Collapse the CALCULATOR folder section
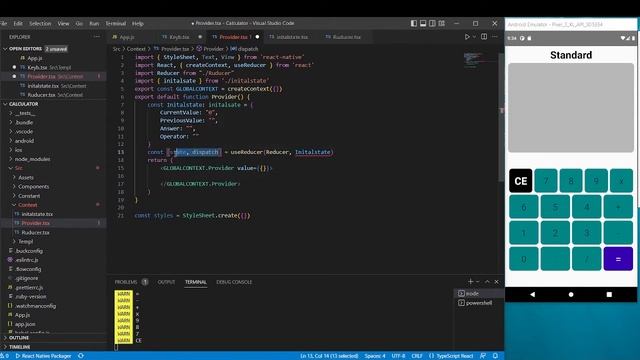 click(x=24, y=104)
